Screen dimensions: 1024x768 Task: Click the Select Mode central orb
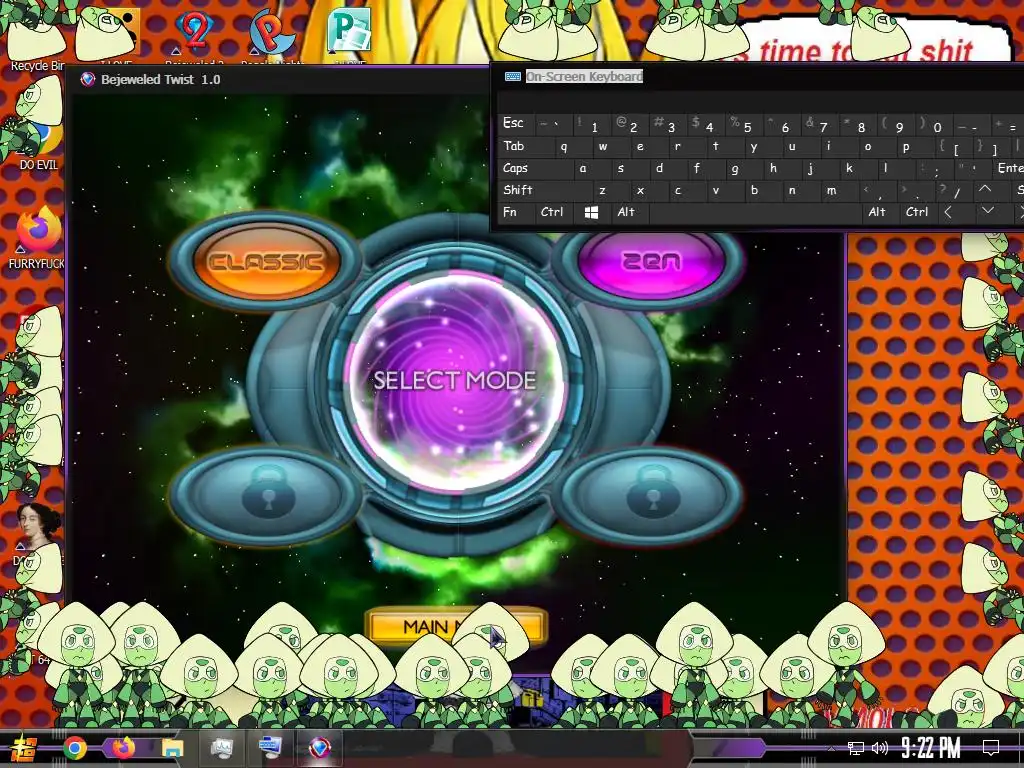(x=455, y=380)
